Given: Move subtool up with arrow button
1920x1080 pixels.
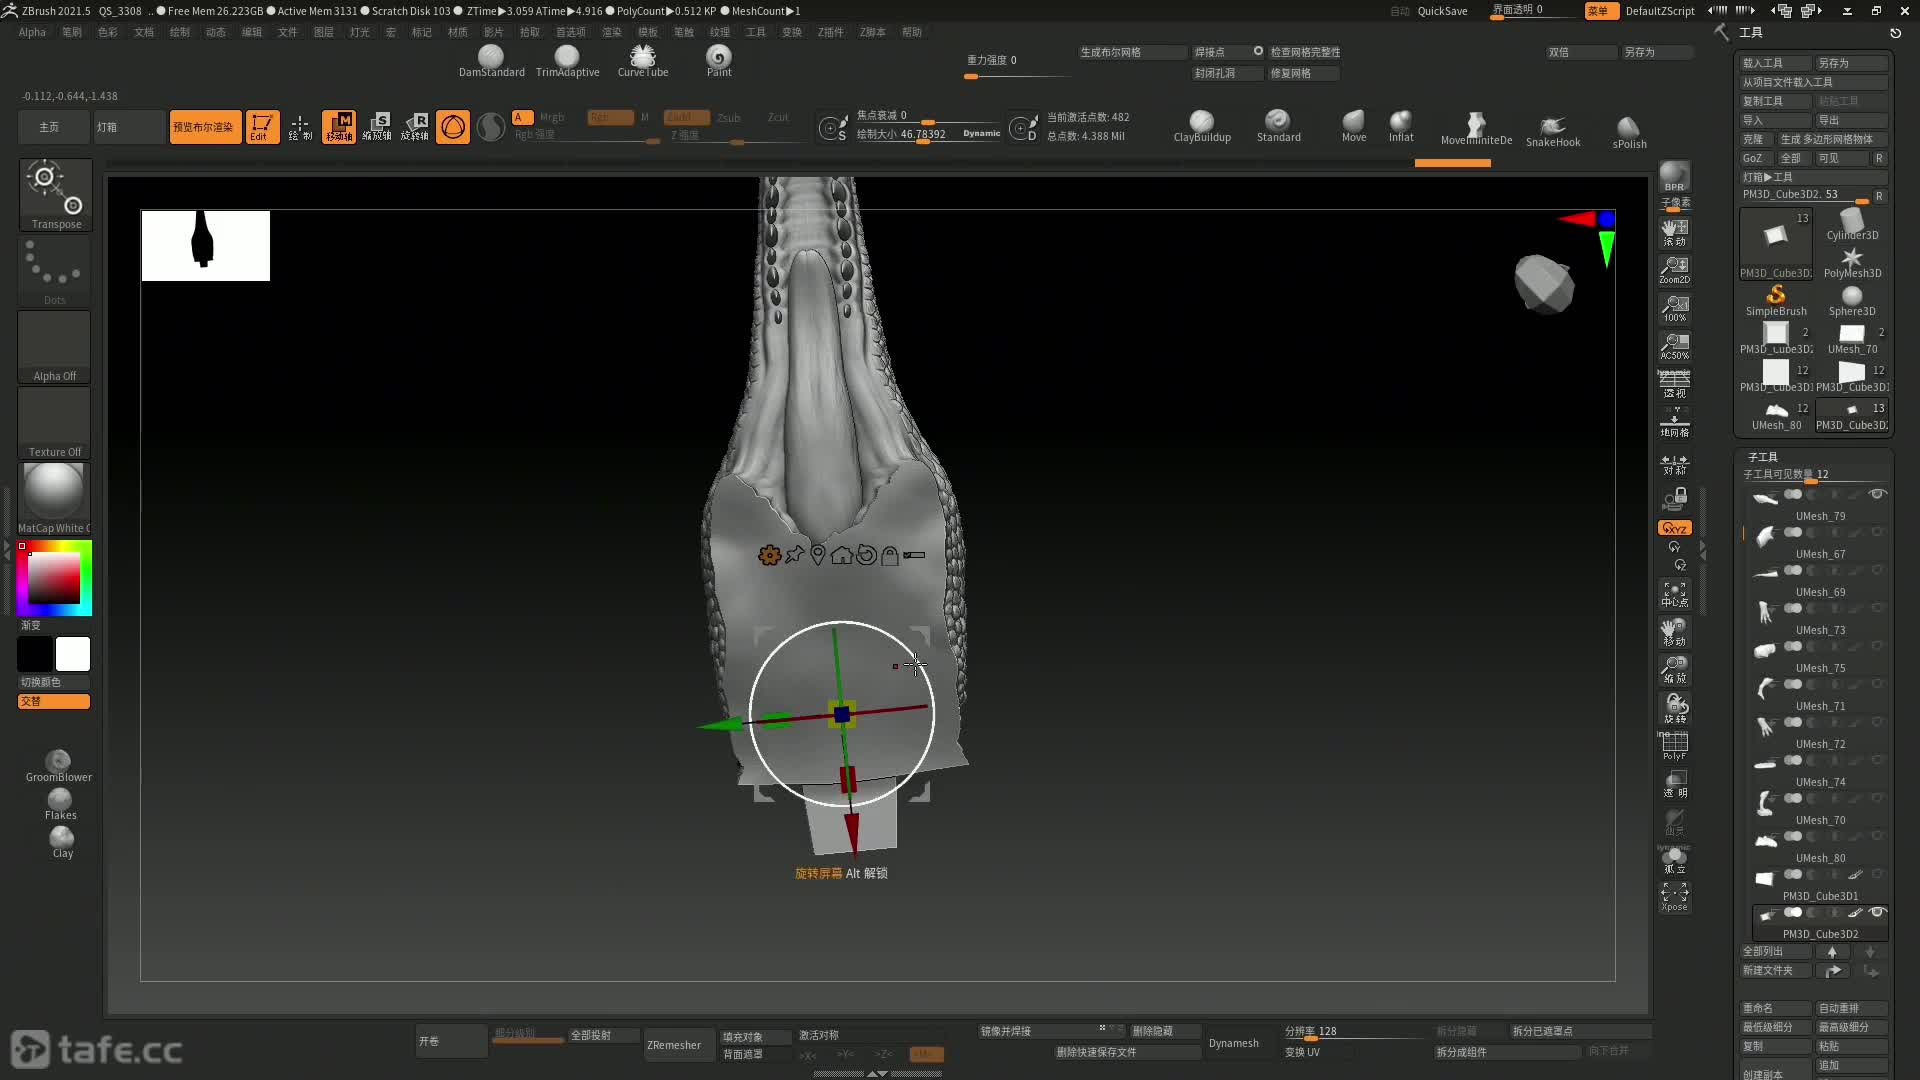Looking at the screenshot, I should click(1832, 952).
